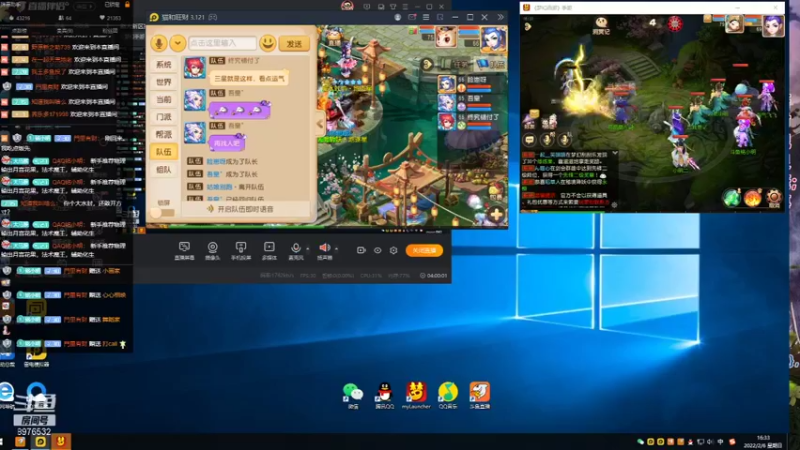Click the record video icon in stream toolbar
Screen dimensions: 800x450
[361, 250]
